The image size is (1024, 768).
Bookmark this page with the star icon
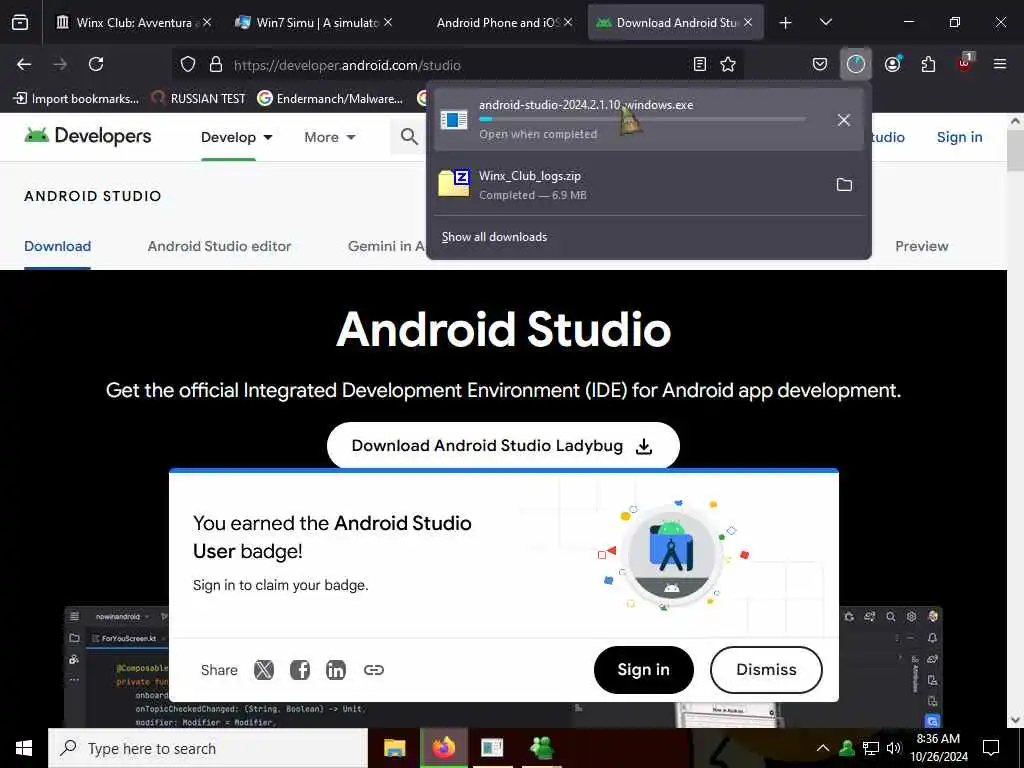[x=728, y=64]
